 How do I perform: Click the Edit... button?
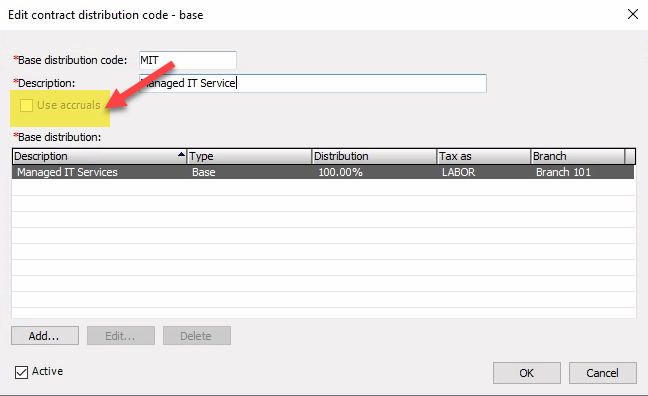(121, 336)
